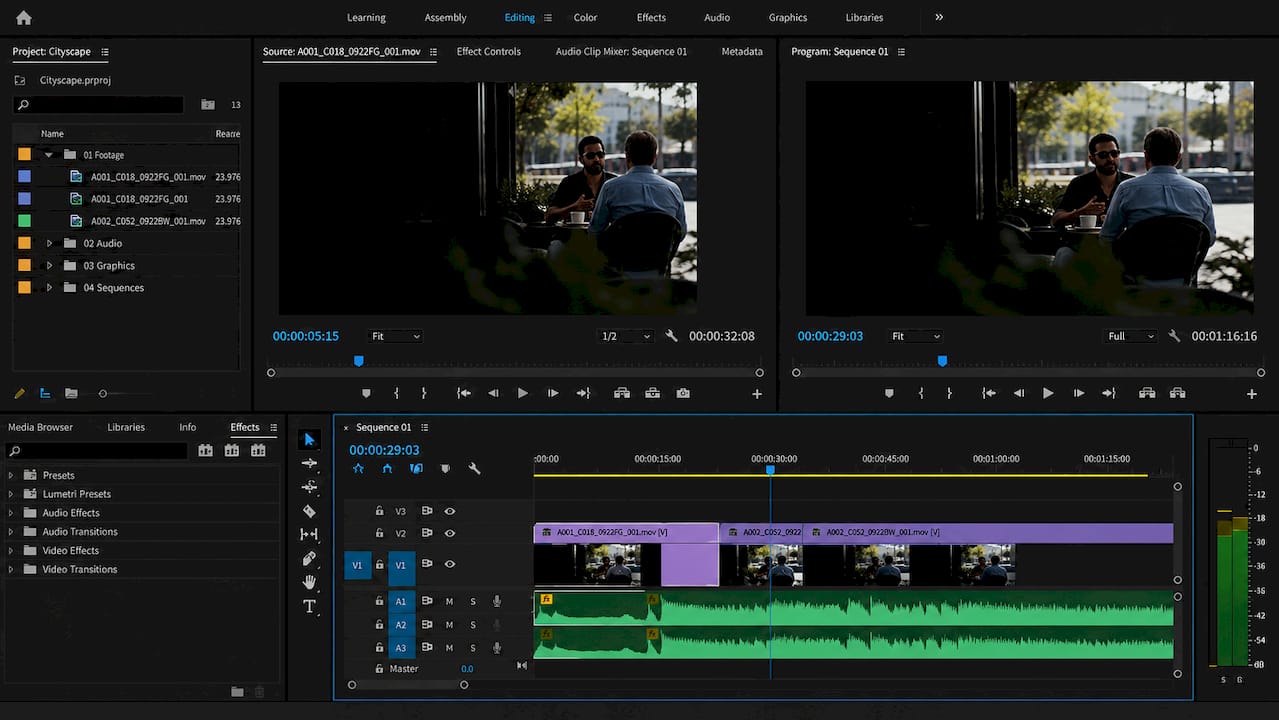Play the Program monitor sequence
Viewport: 1279px width, 720px height.
point(1048,393)
